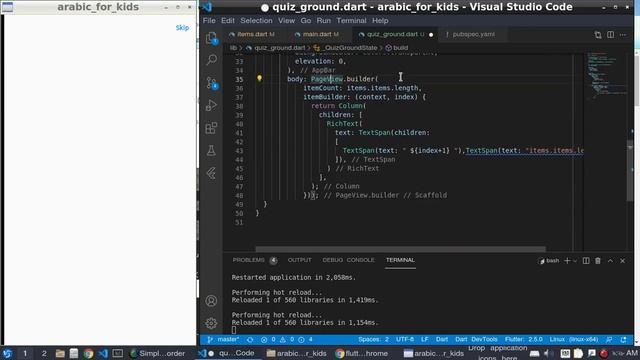This screenshot has height=360, width=640.
Task: Switch to the TERMINAL panel tab
Action: click(400, 260)
